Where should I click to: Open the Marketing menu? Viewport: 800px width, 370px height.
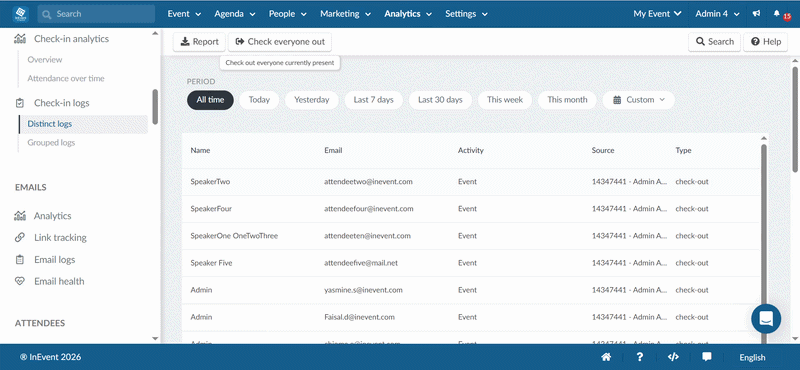click(346, 14)
